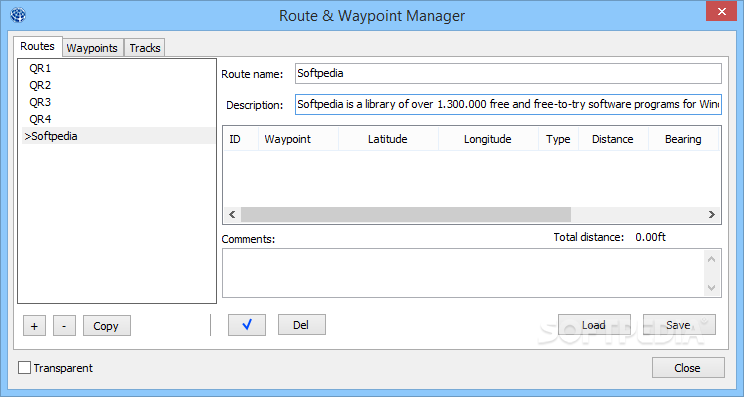This screenshot has width=744, height=397.
Task: Select route QR2 in list
Action: coord(118,85)
